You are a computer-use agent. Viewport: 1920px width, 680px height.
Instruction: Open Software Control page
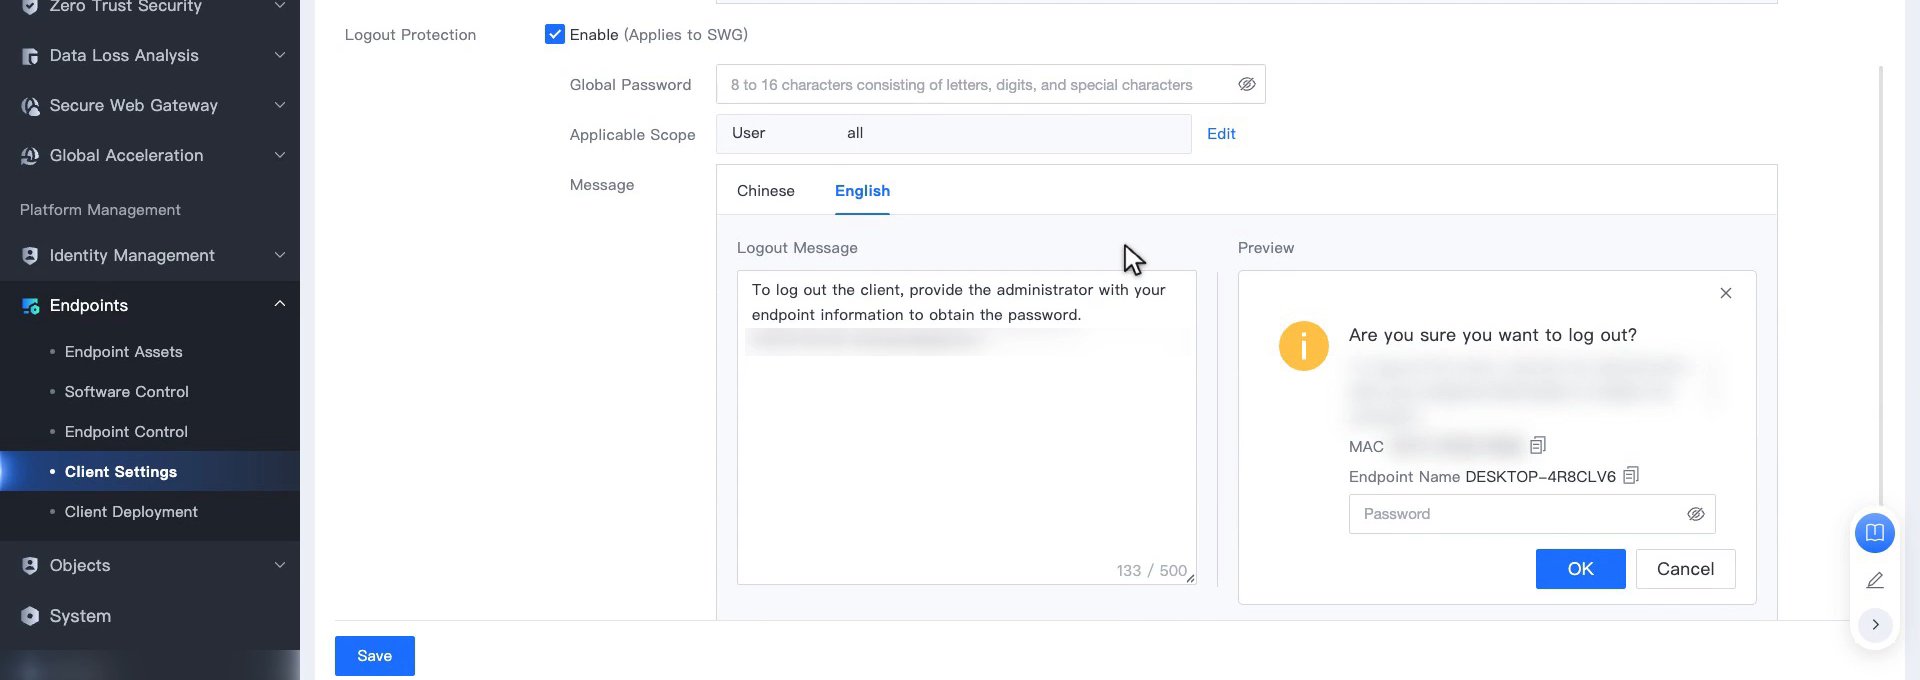pyautogui.click(x=127, y=392)
